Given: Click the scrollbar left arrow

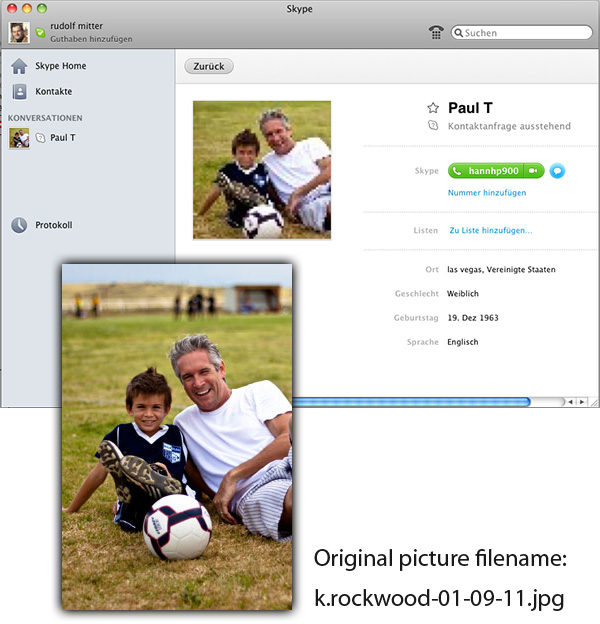Looking at the screenshot, I should [570, 402].
